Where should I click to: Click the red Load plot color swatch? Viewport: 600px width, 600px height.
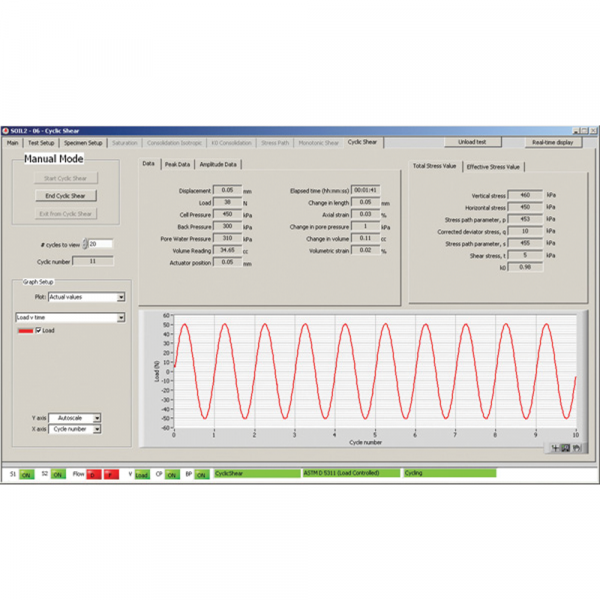[x=24, y=330]
